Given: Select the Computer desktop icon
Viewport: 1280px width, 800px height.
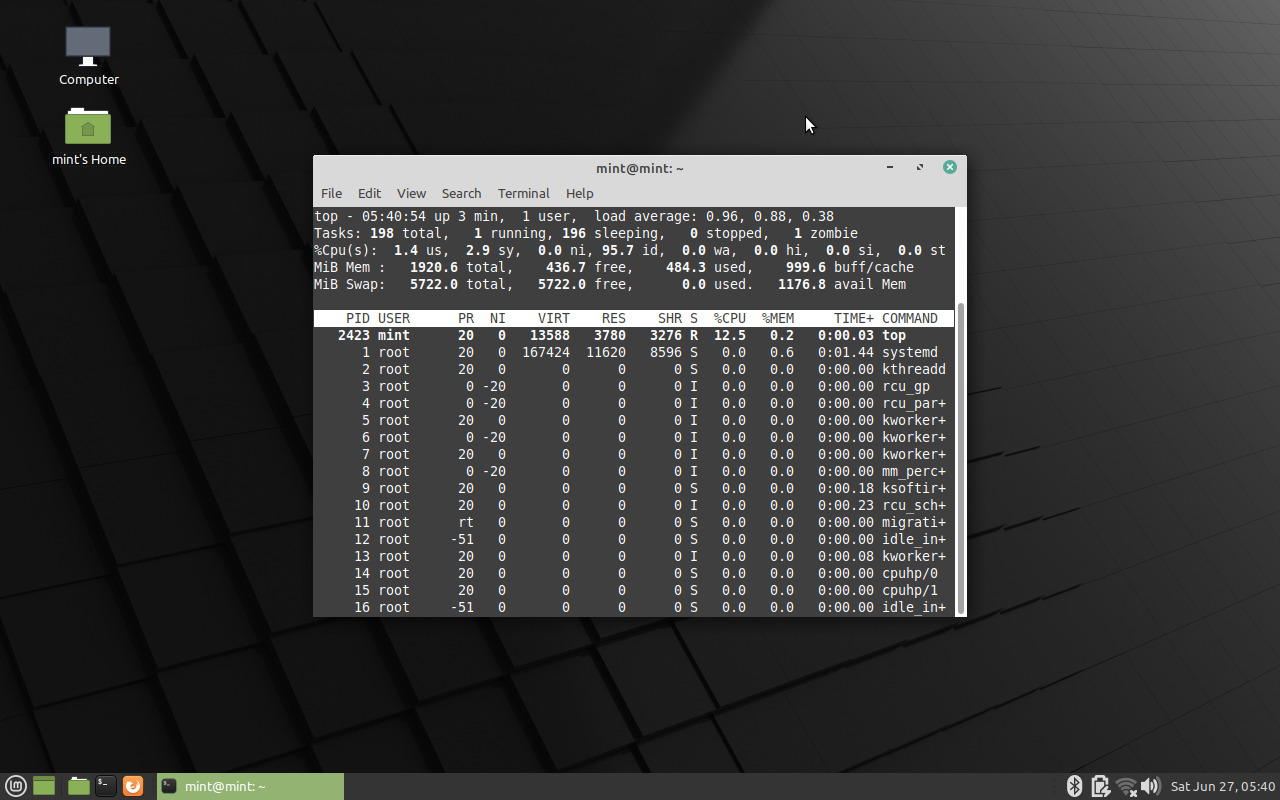Looking at the screenshot, I should click(89, 56).
